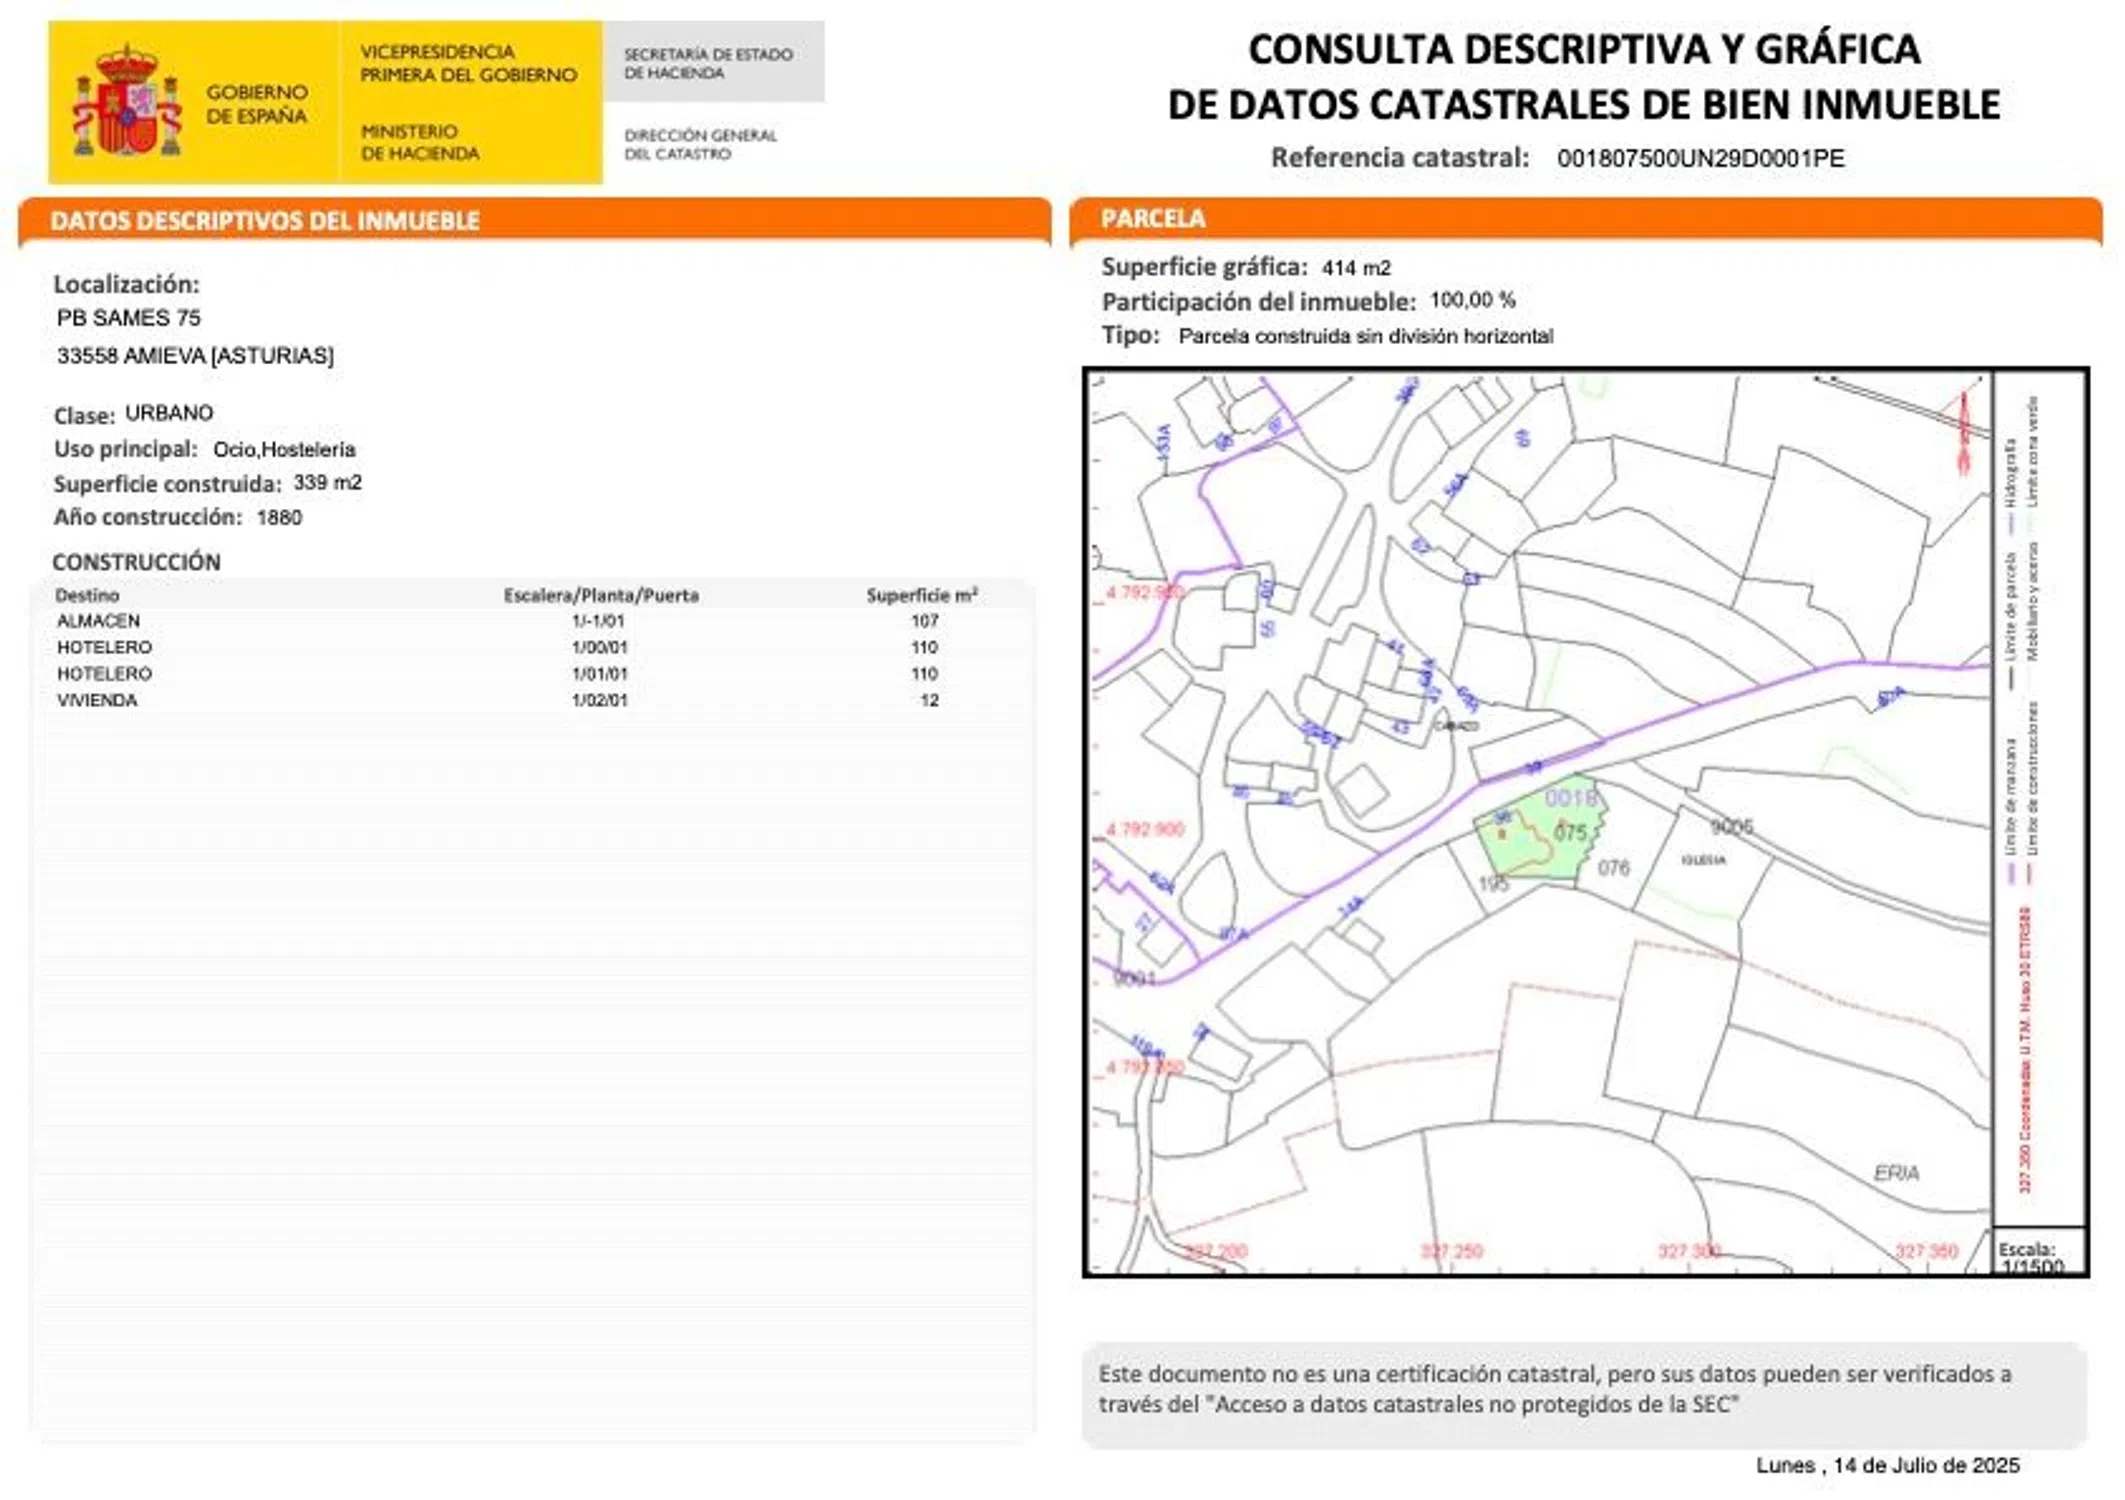The height and width of the screenshot is (1500, 2125).
Task: Click the DATOS DESCRIPTIVOS DEL INMUEBLE header
Action: pyautogui.click(x=265, y=221)
